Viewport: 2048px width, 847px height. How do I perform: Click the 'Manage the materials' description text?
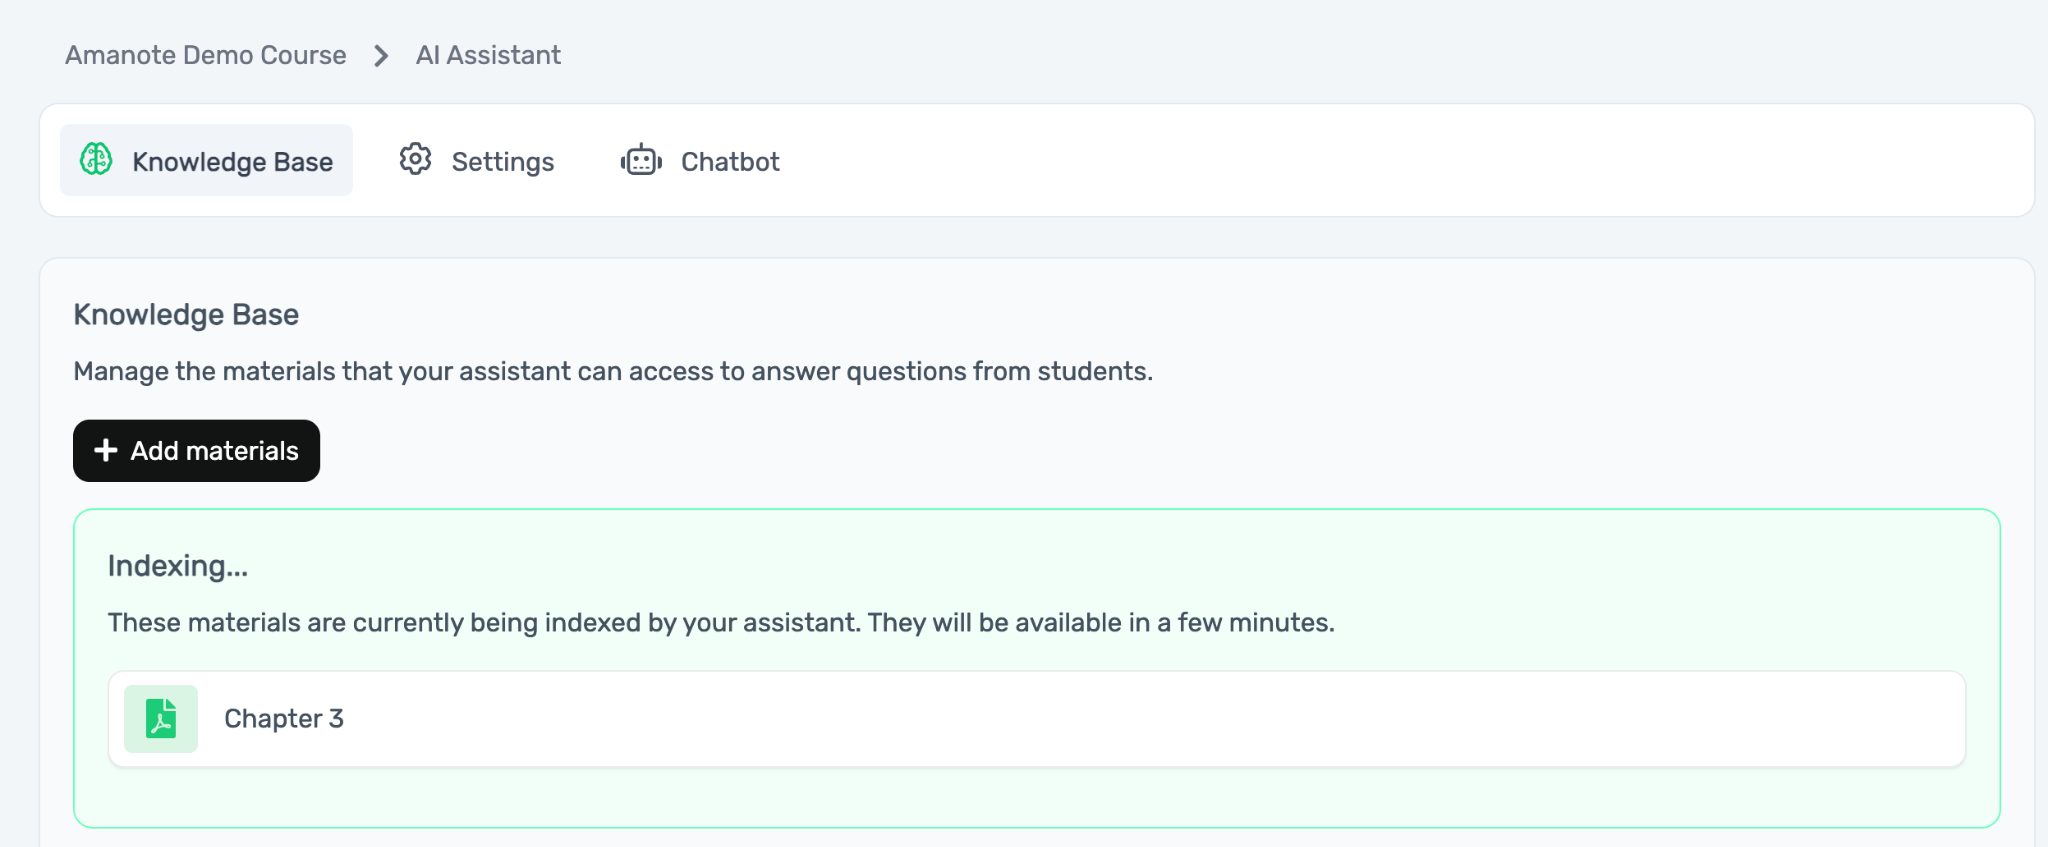[x=612, y=371]
